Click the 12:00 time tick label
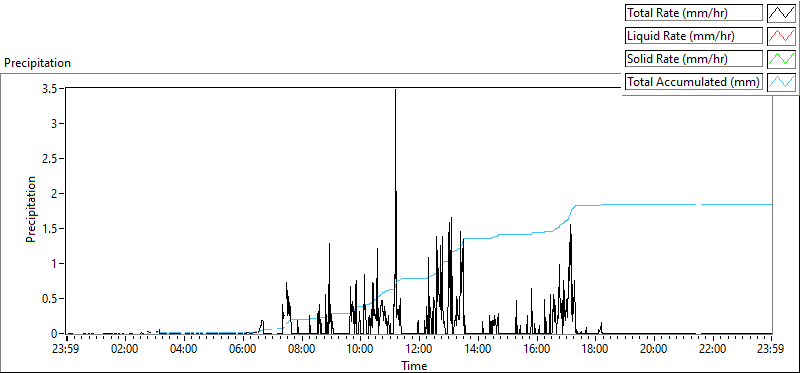 click(x=419, y=349)
